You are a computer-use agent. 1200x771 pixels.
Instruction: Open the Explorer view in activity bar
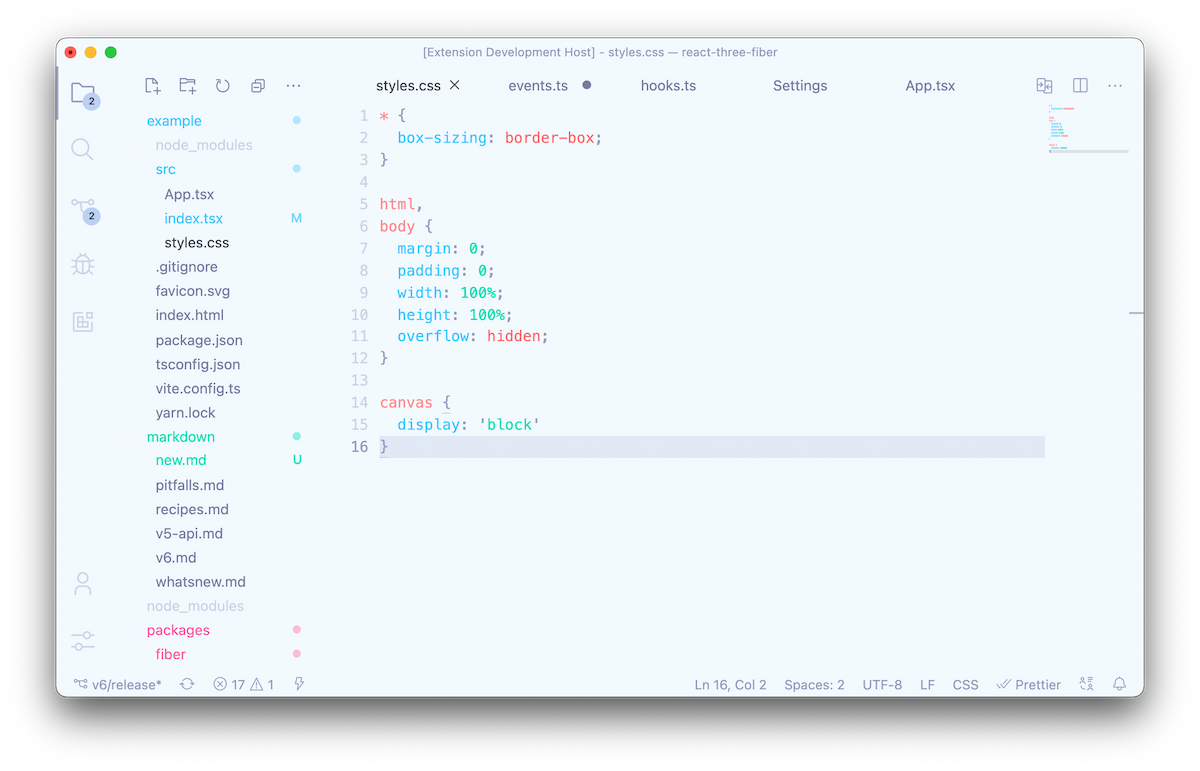click(x=83, y=94)
